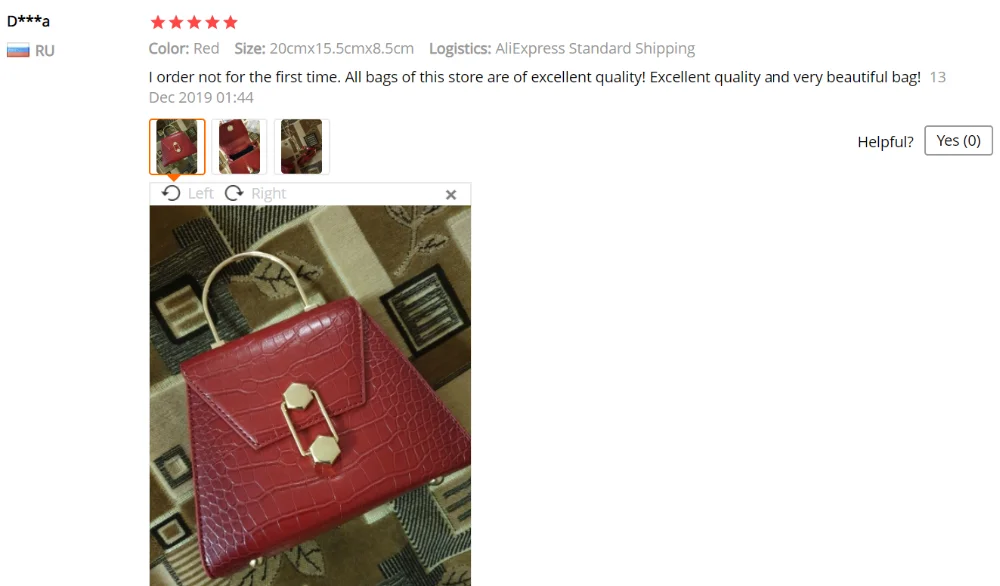This screenshot has width=1000, height=586.
Task: Close the enlarged photo viewer
Action: [451, 194]
